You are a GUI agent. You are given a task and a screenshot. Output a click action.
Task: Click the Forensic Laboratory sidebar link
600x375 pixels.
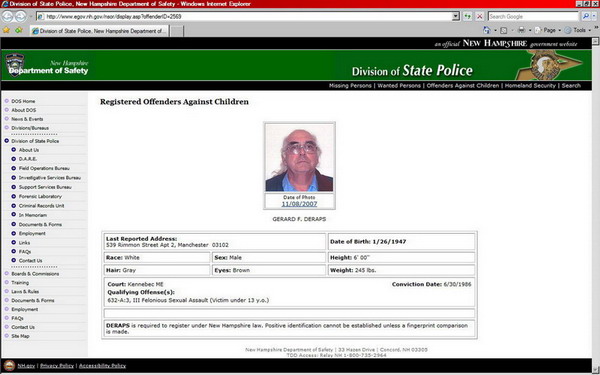click(40, 196)
